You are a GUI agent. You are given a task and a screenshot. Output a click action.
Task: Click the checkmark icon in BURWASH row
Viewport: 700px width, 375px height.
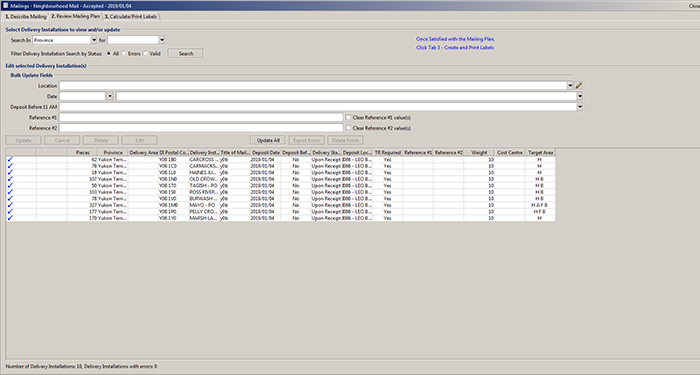tap(10, 199)
